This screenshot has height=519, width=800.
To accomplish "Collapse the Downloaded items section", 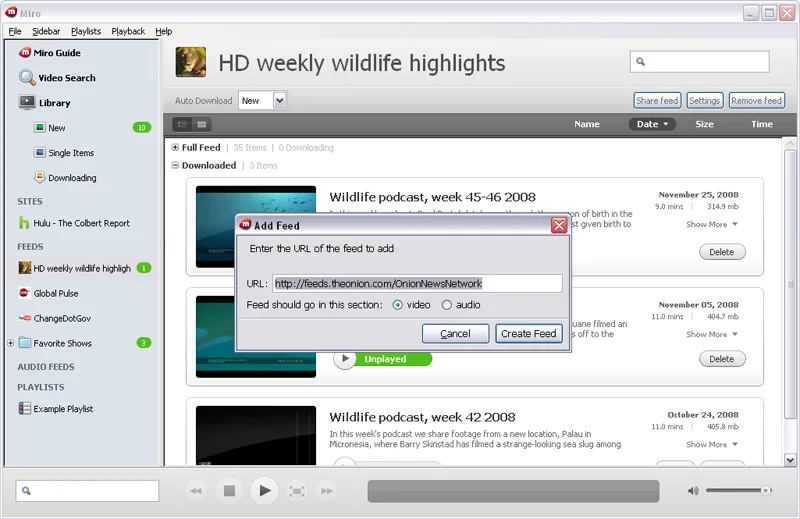I will (x=175, y=165).
